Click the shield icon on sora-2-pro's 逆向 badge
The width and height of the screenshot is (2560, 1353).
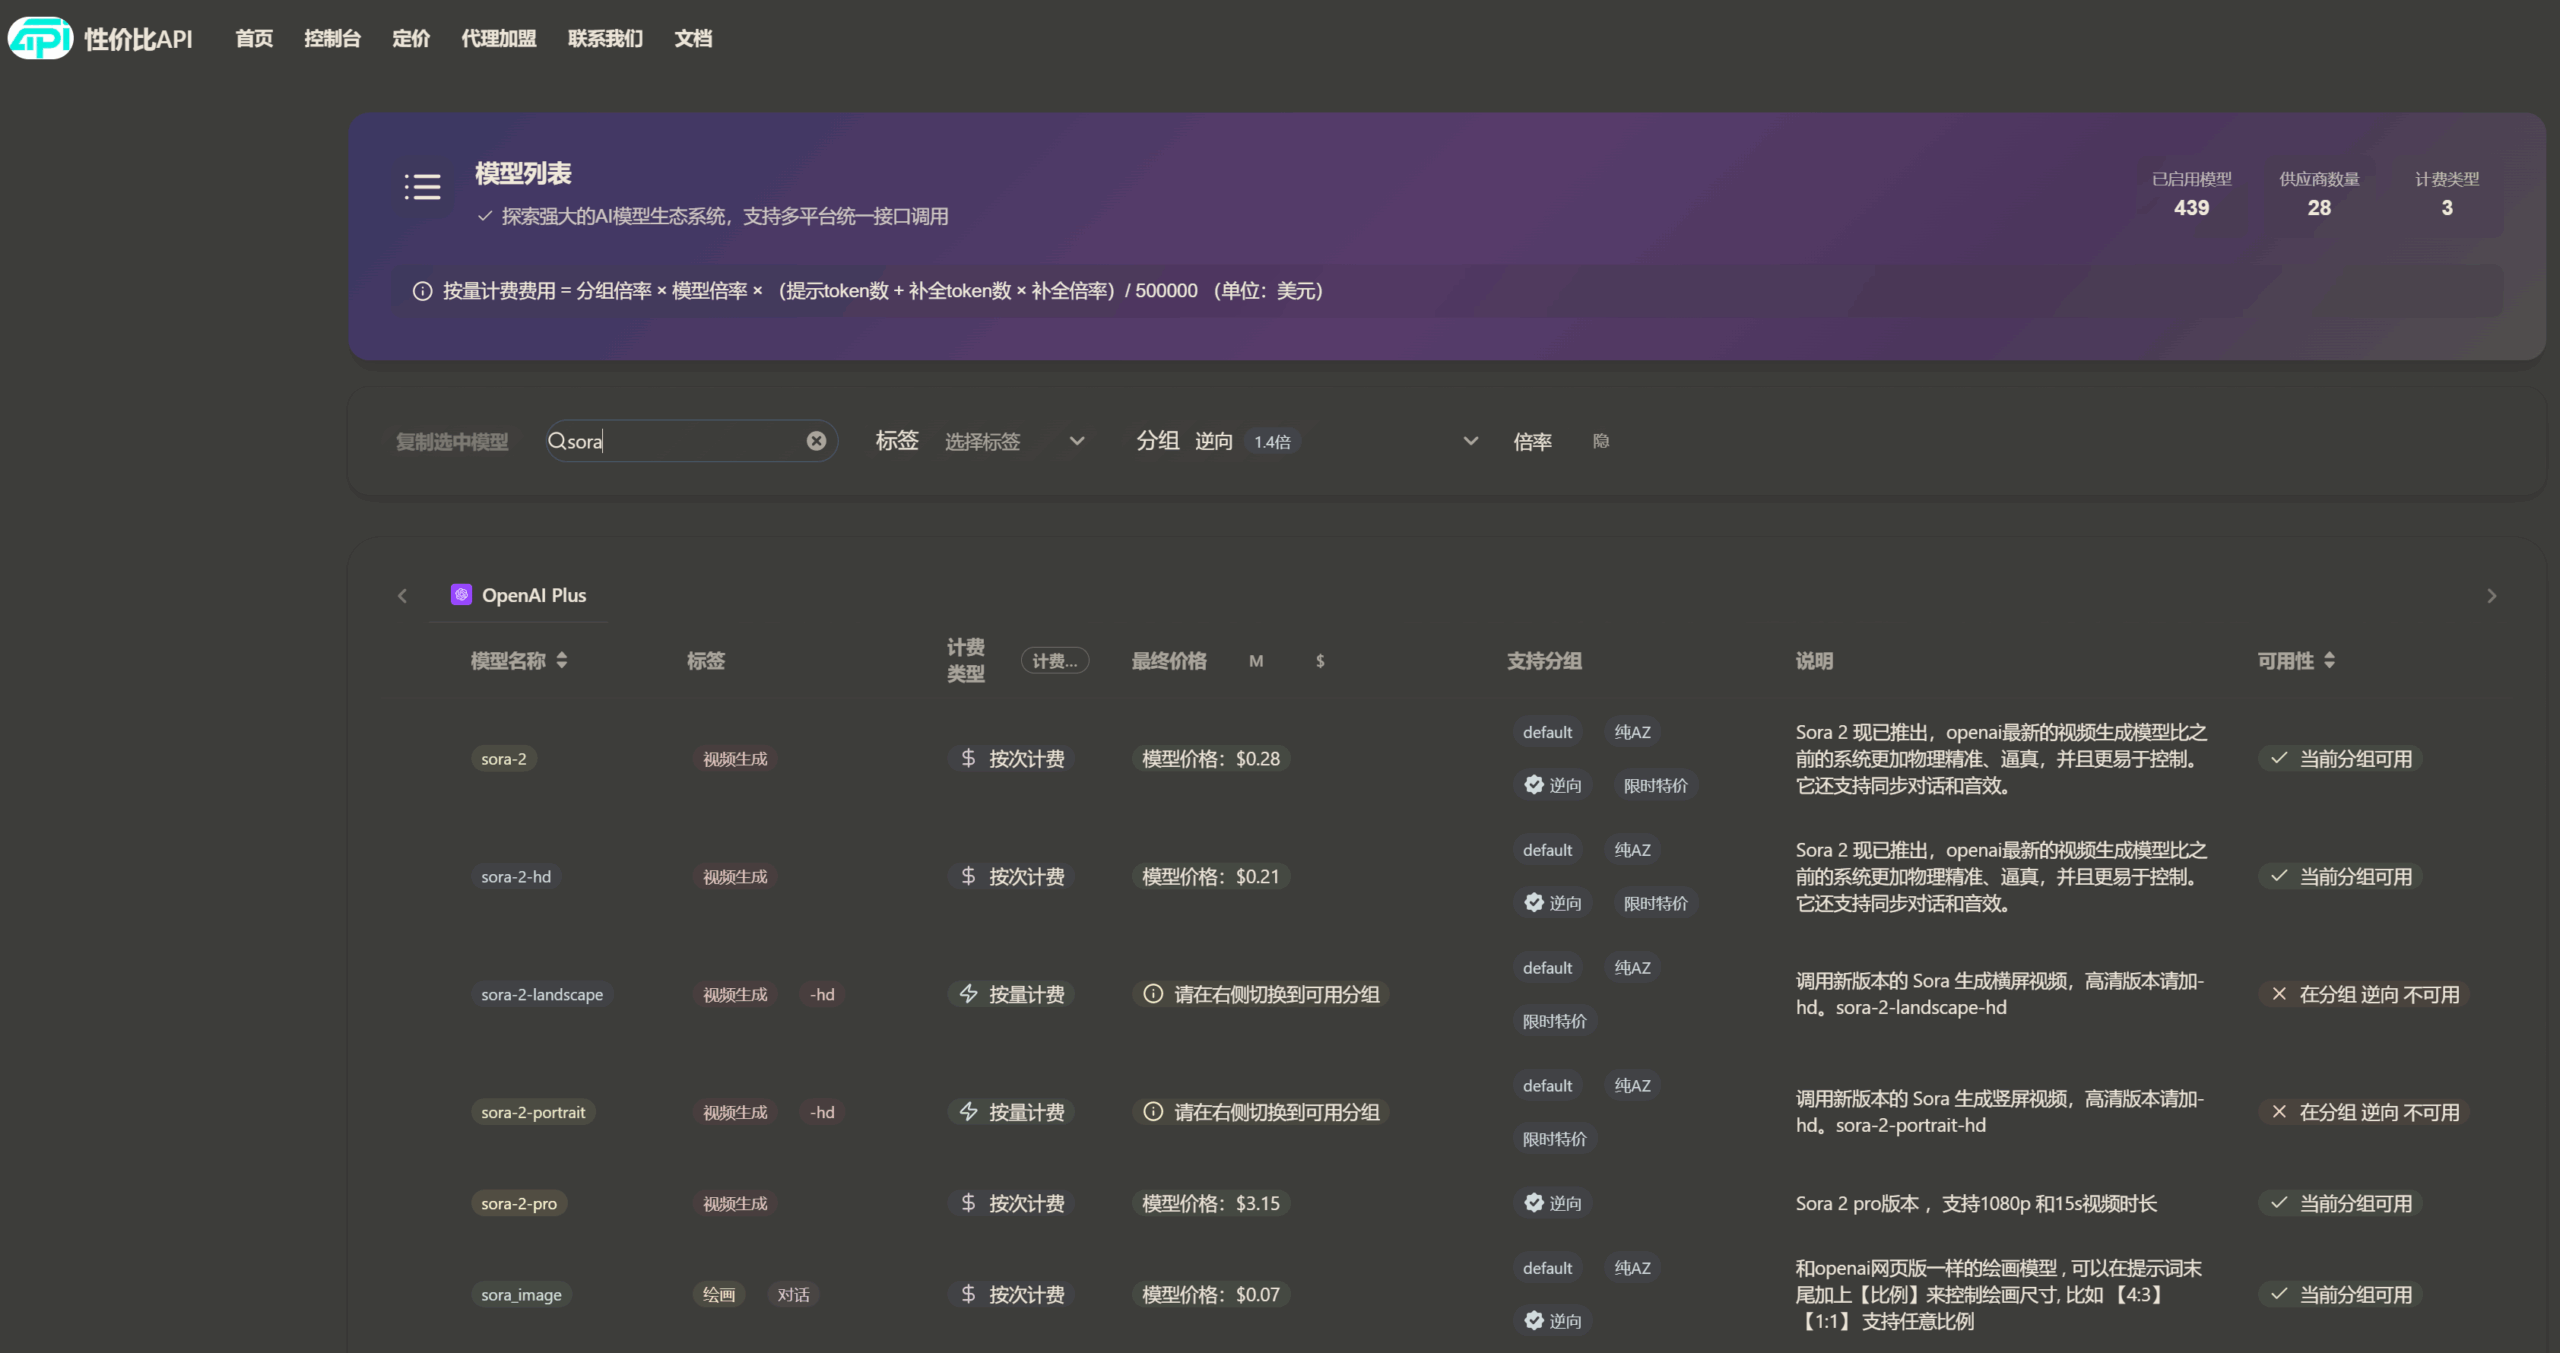tap(1535, 1203)
